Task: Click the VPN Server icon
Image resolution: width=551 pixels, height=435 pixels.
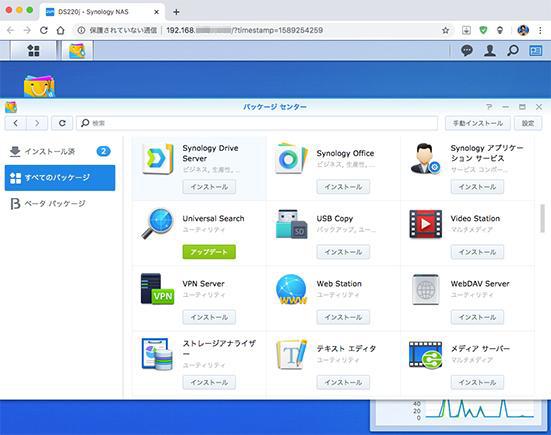Action: (157, 289)
